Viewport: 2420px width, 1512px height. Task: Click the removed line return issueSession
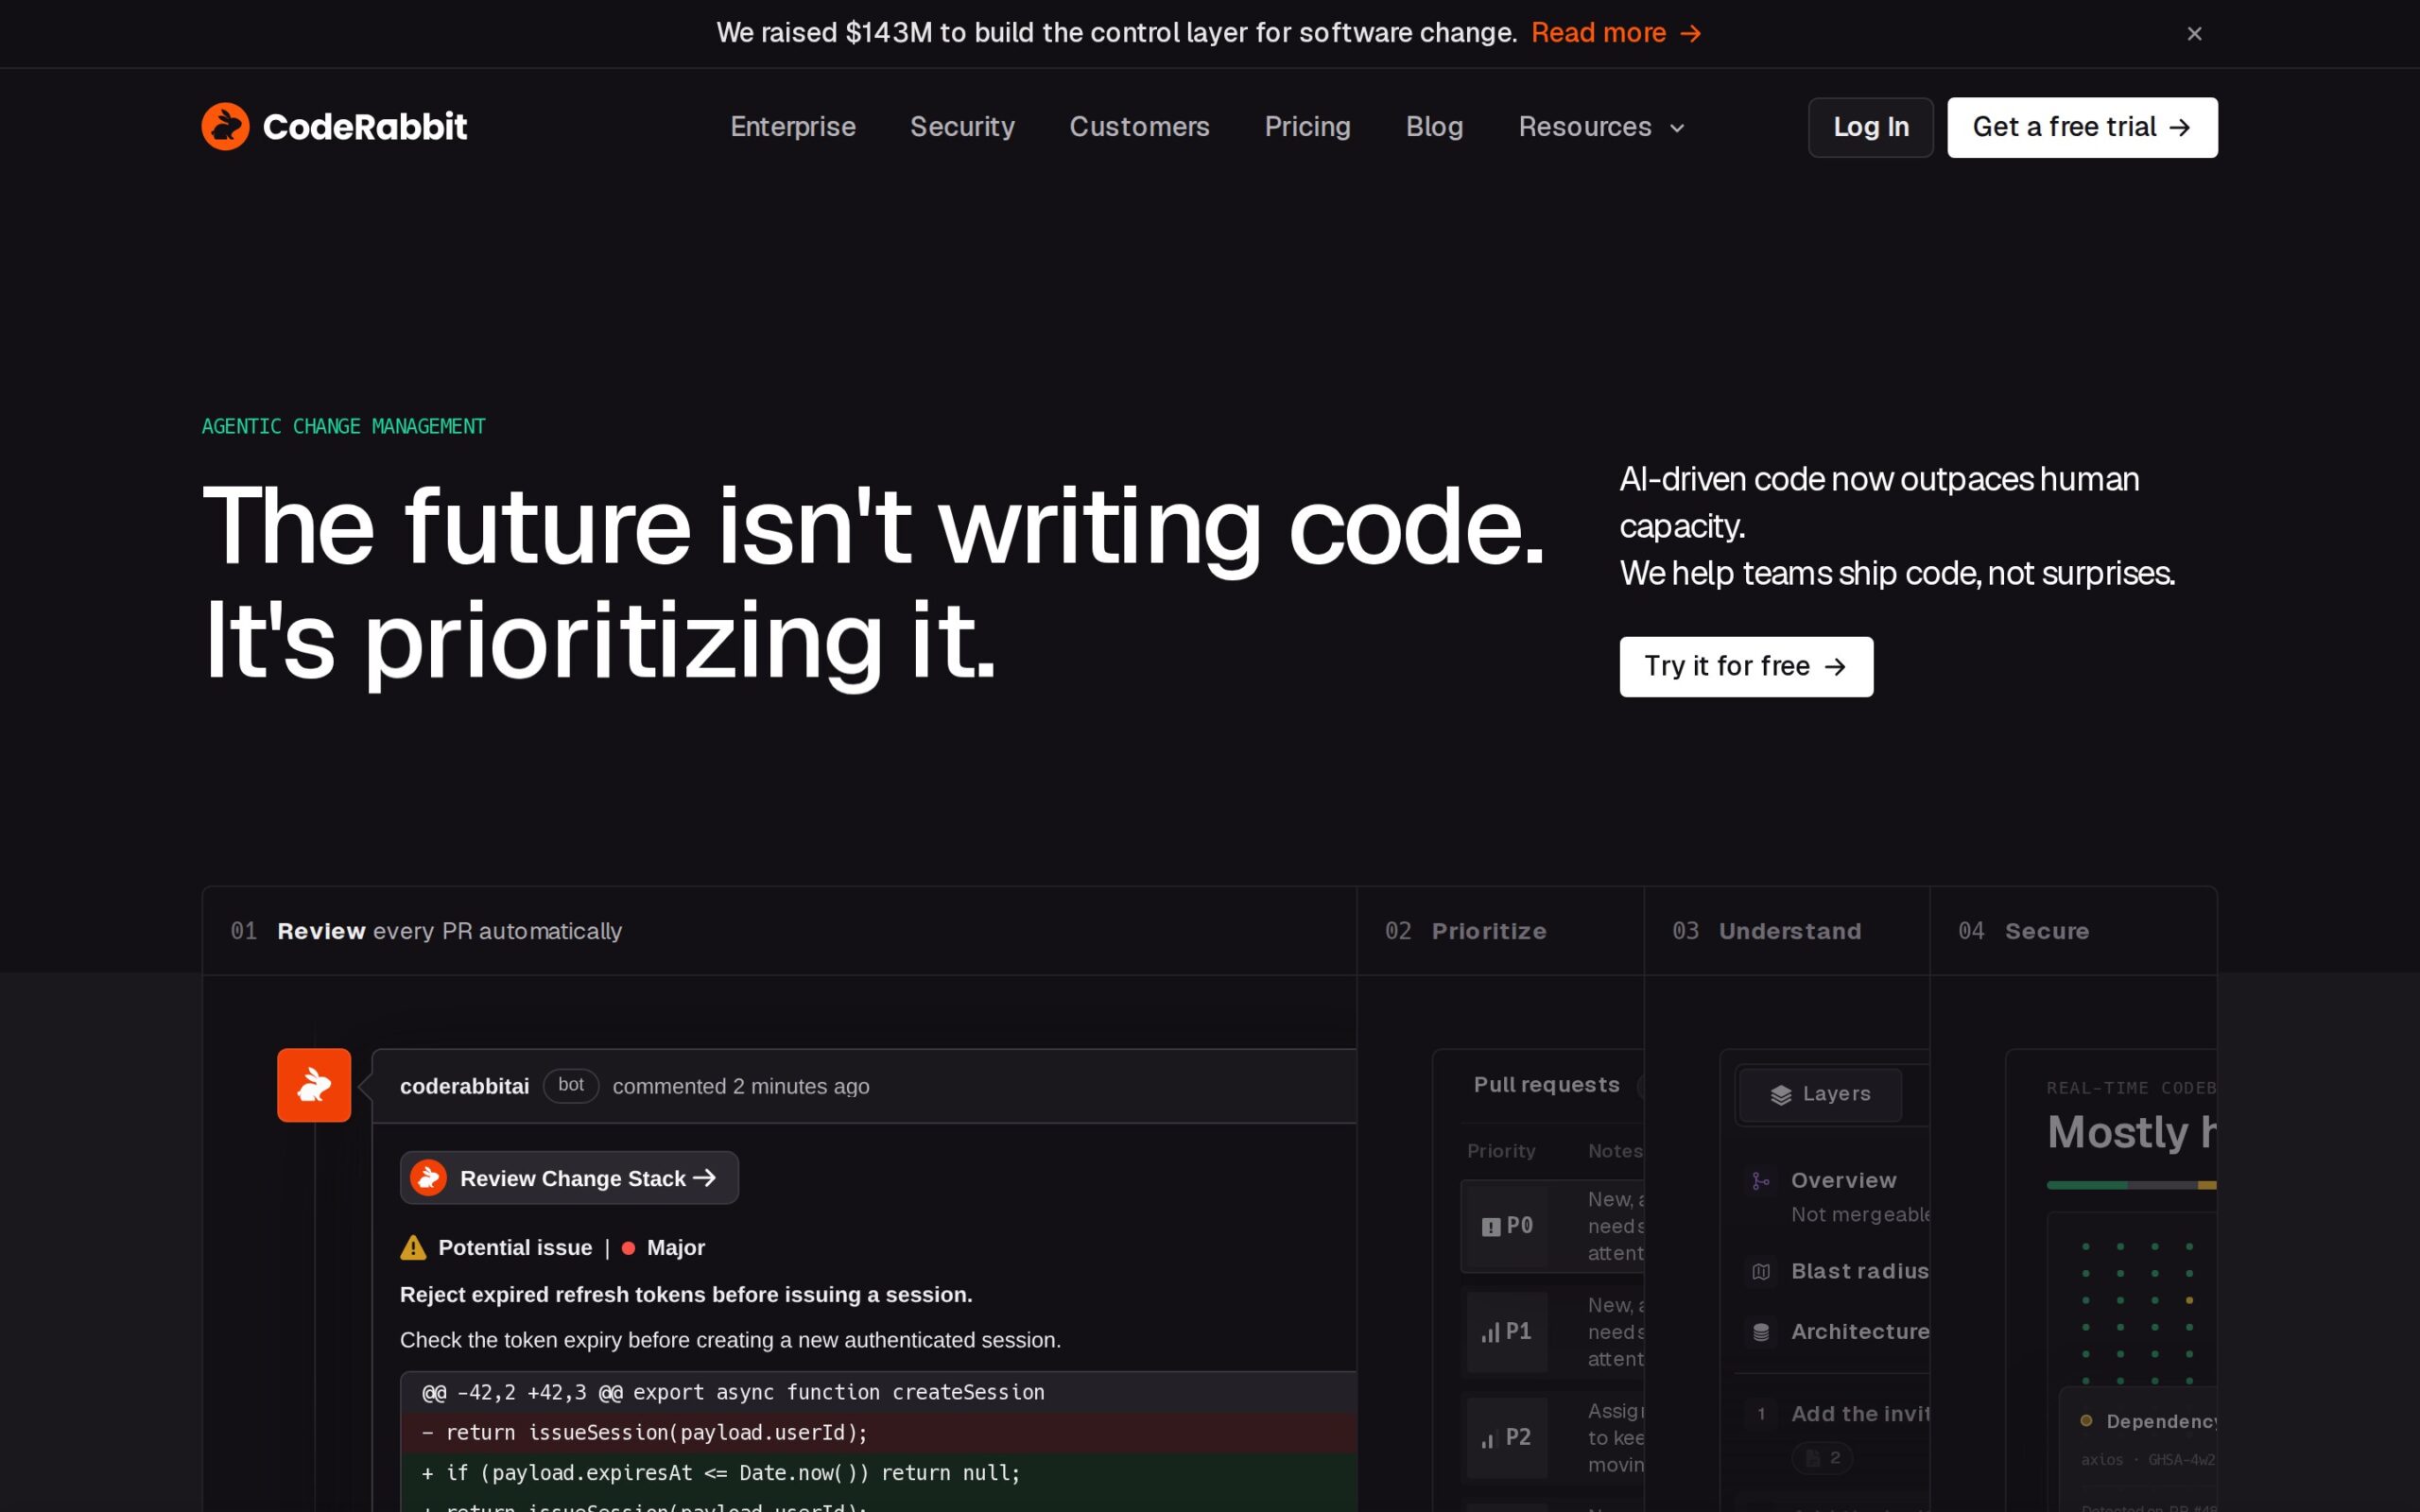(878, 1433)
